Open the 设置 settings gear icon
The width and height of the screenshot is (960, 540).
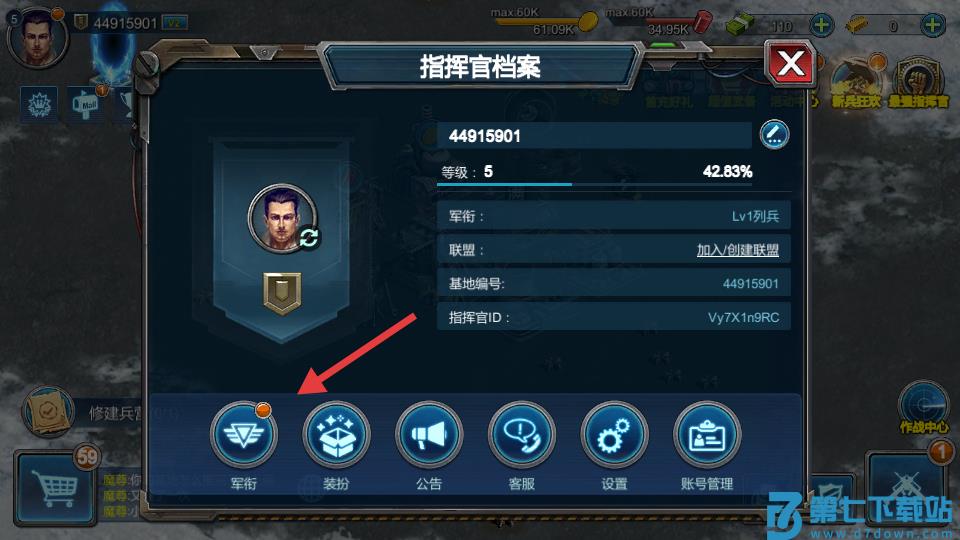pyautogui.click(x=614, y=435)
